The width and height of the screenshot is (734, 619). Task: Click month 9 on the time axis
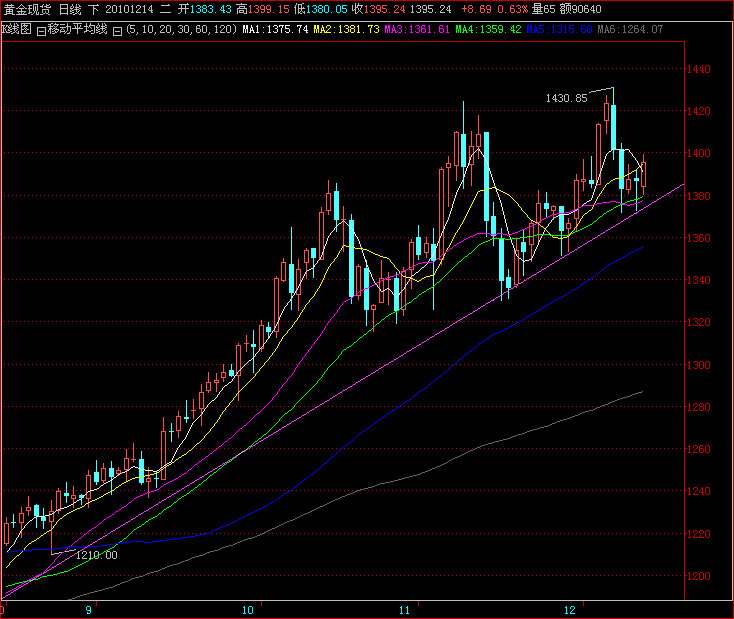[89, 611]
